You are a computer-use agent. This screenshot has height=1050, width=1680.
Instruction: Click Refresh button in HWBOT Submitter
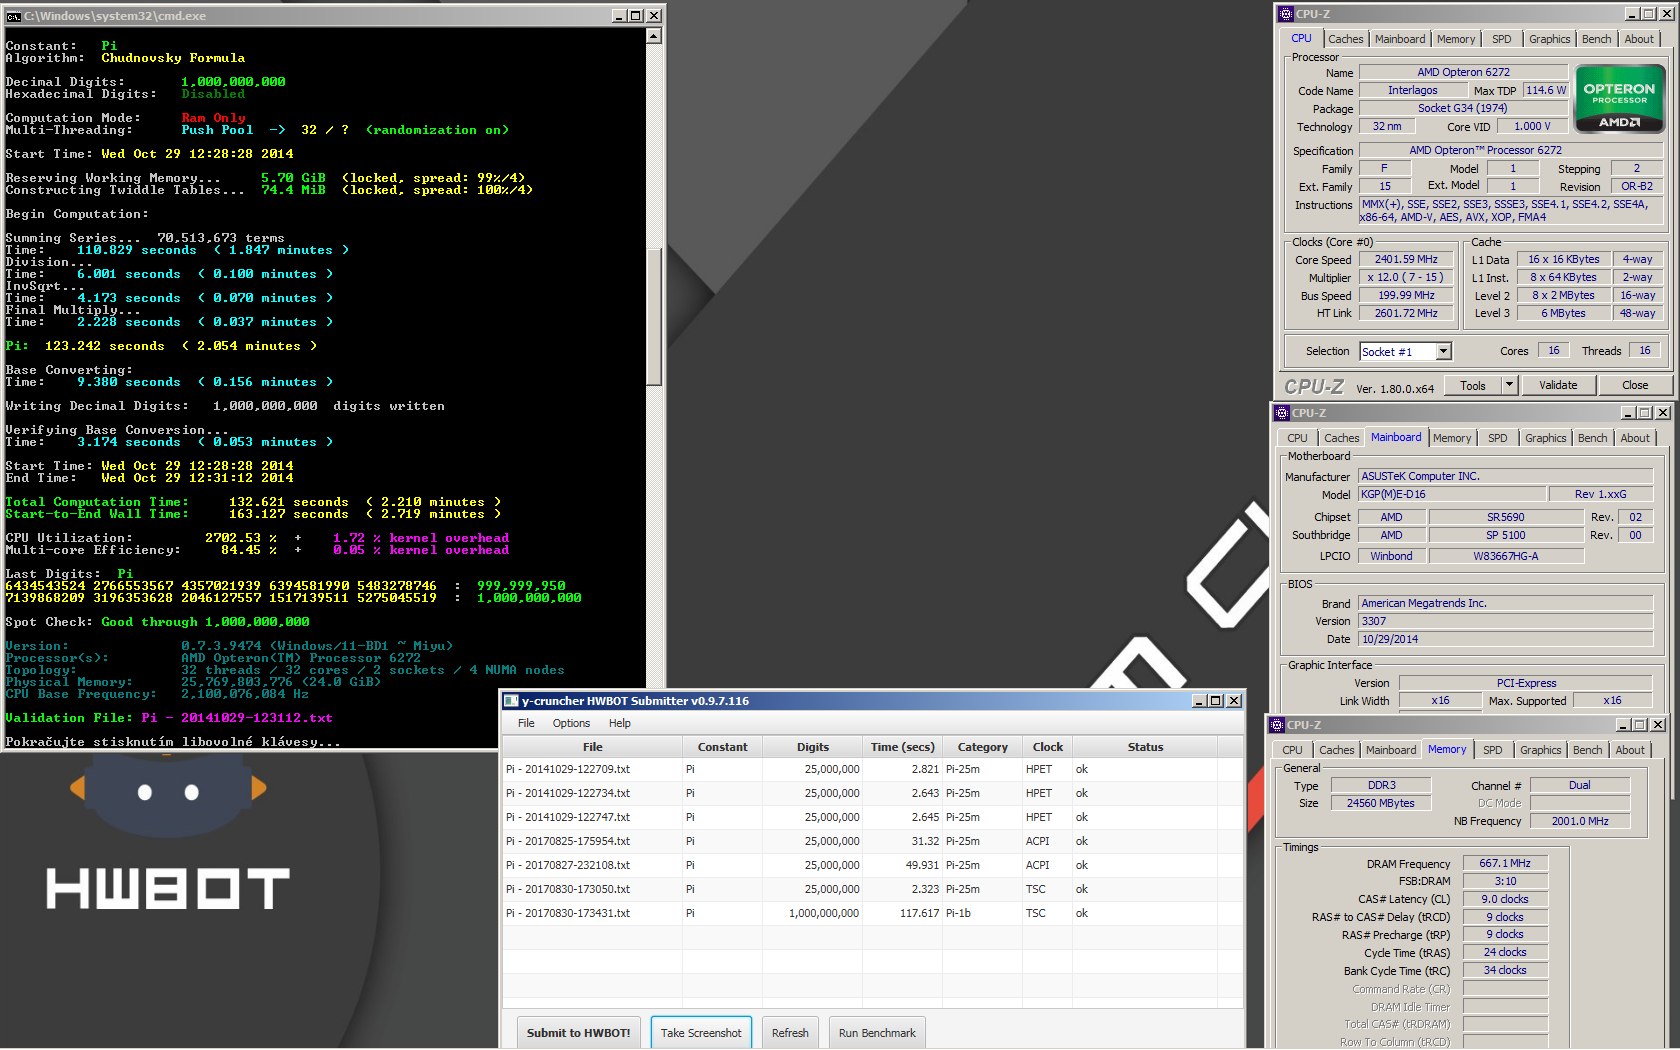point(790,1033)
